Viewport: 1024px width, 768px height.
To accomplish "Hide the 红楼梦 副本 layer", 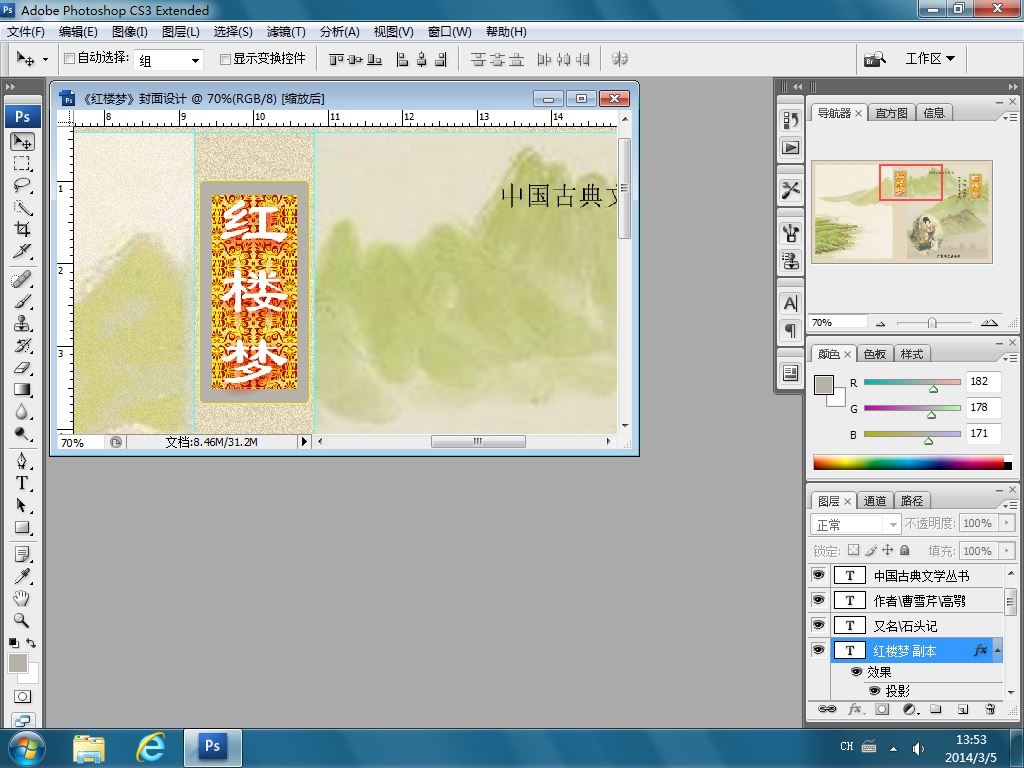I will coord(818,650).
